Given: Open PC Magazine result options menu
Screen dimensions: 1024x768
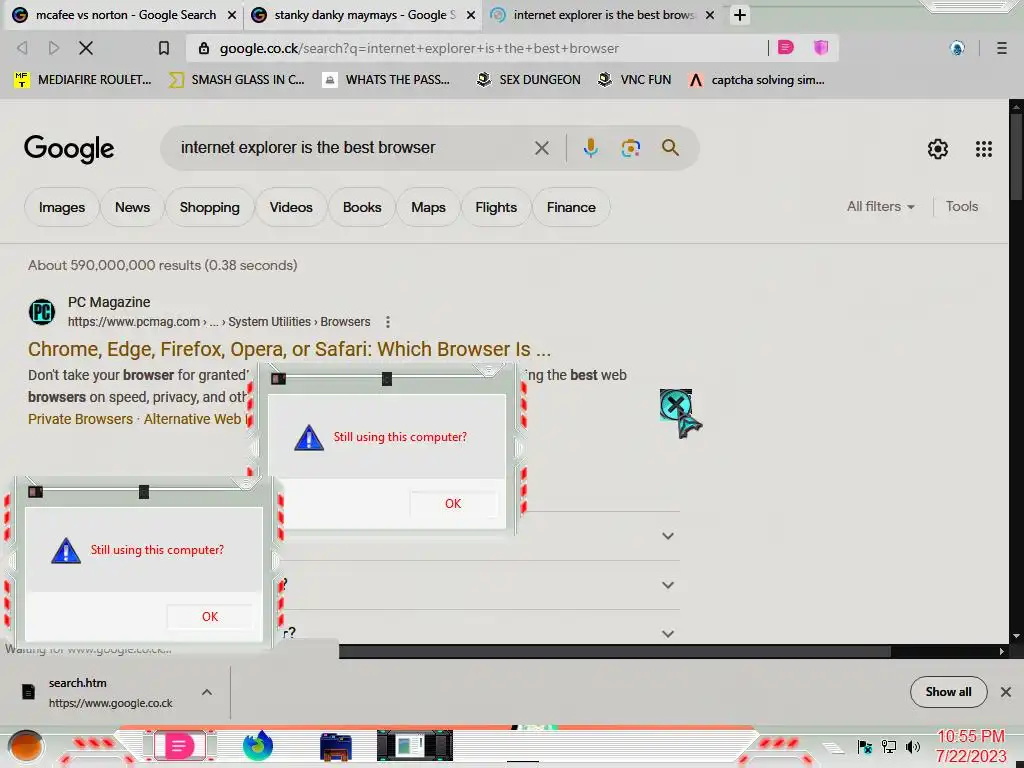Looking at the screenshot, I should point(388,322).
